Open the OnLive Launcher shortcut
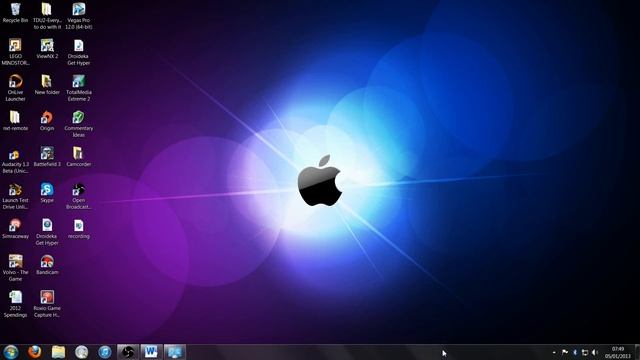 (x=15, y=88)
